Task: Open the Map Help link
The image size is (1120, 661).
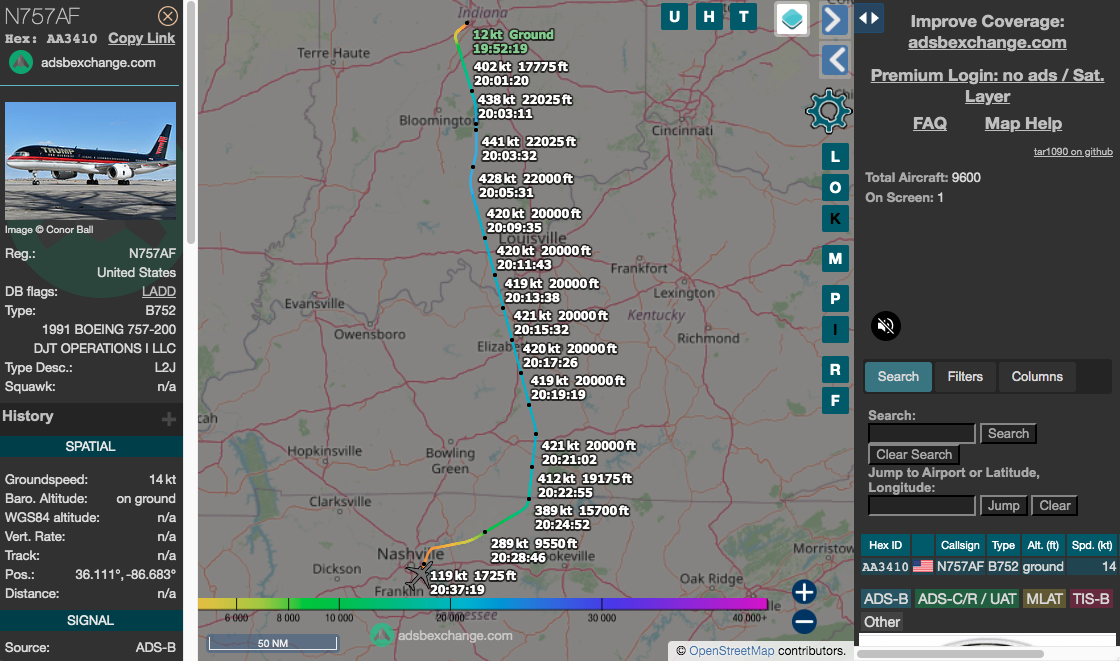Action: (x=1023, y=124)
